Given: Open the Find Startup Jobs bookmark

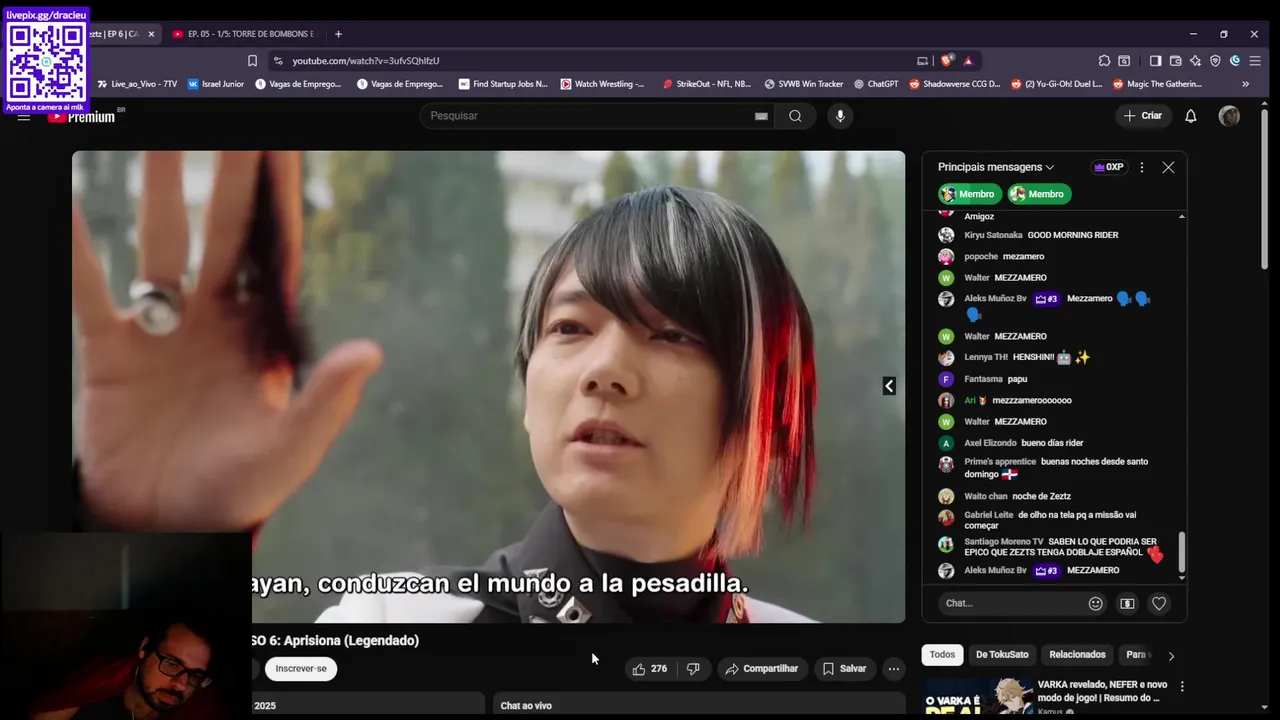Looking at the screenshot, I should (503, 84).
